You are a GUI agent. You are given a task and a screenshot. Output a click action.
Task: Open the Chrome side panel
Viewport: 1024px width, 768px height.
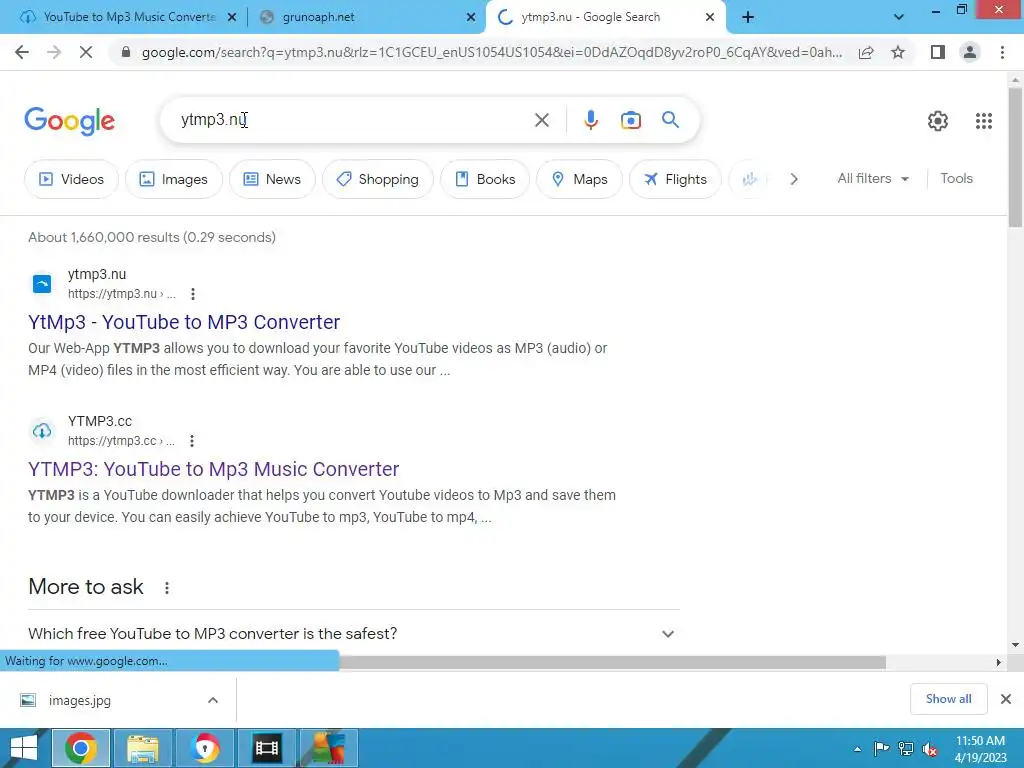(x=938, y=52)
